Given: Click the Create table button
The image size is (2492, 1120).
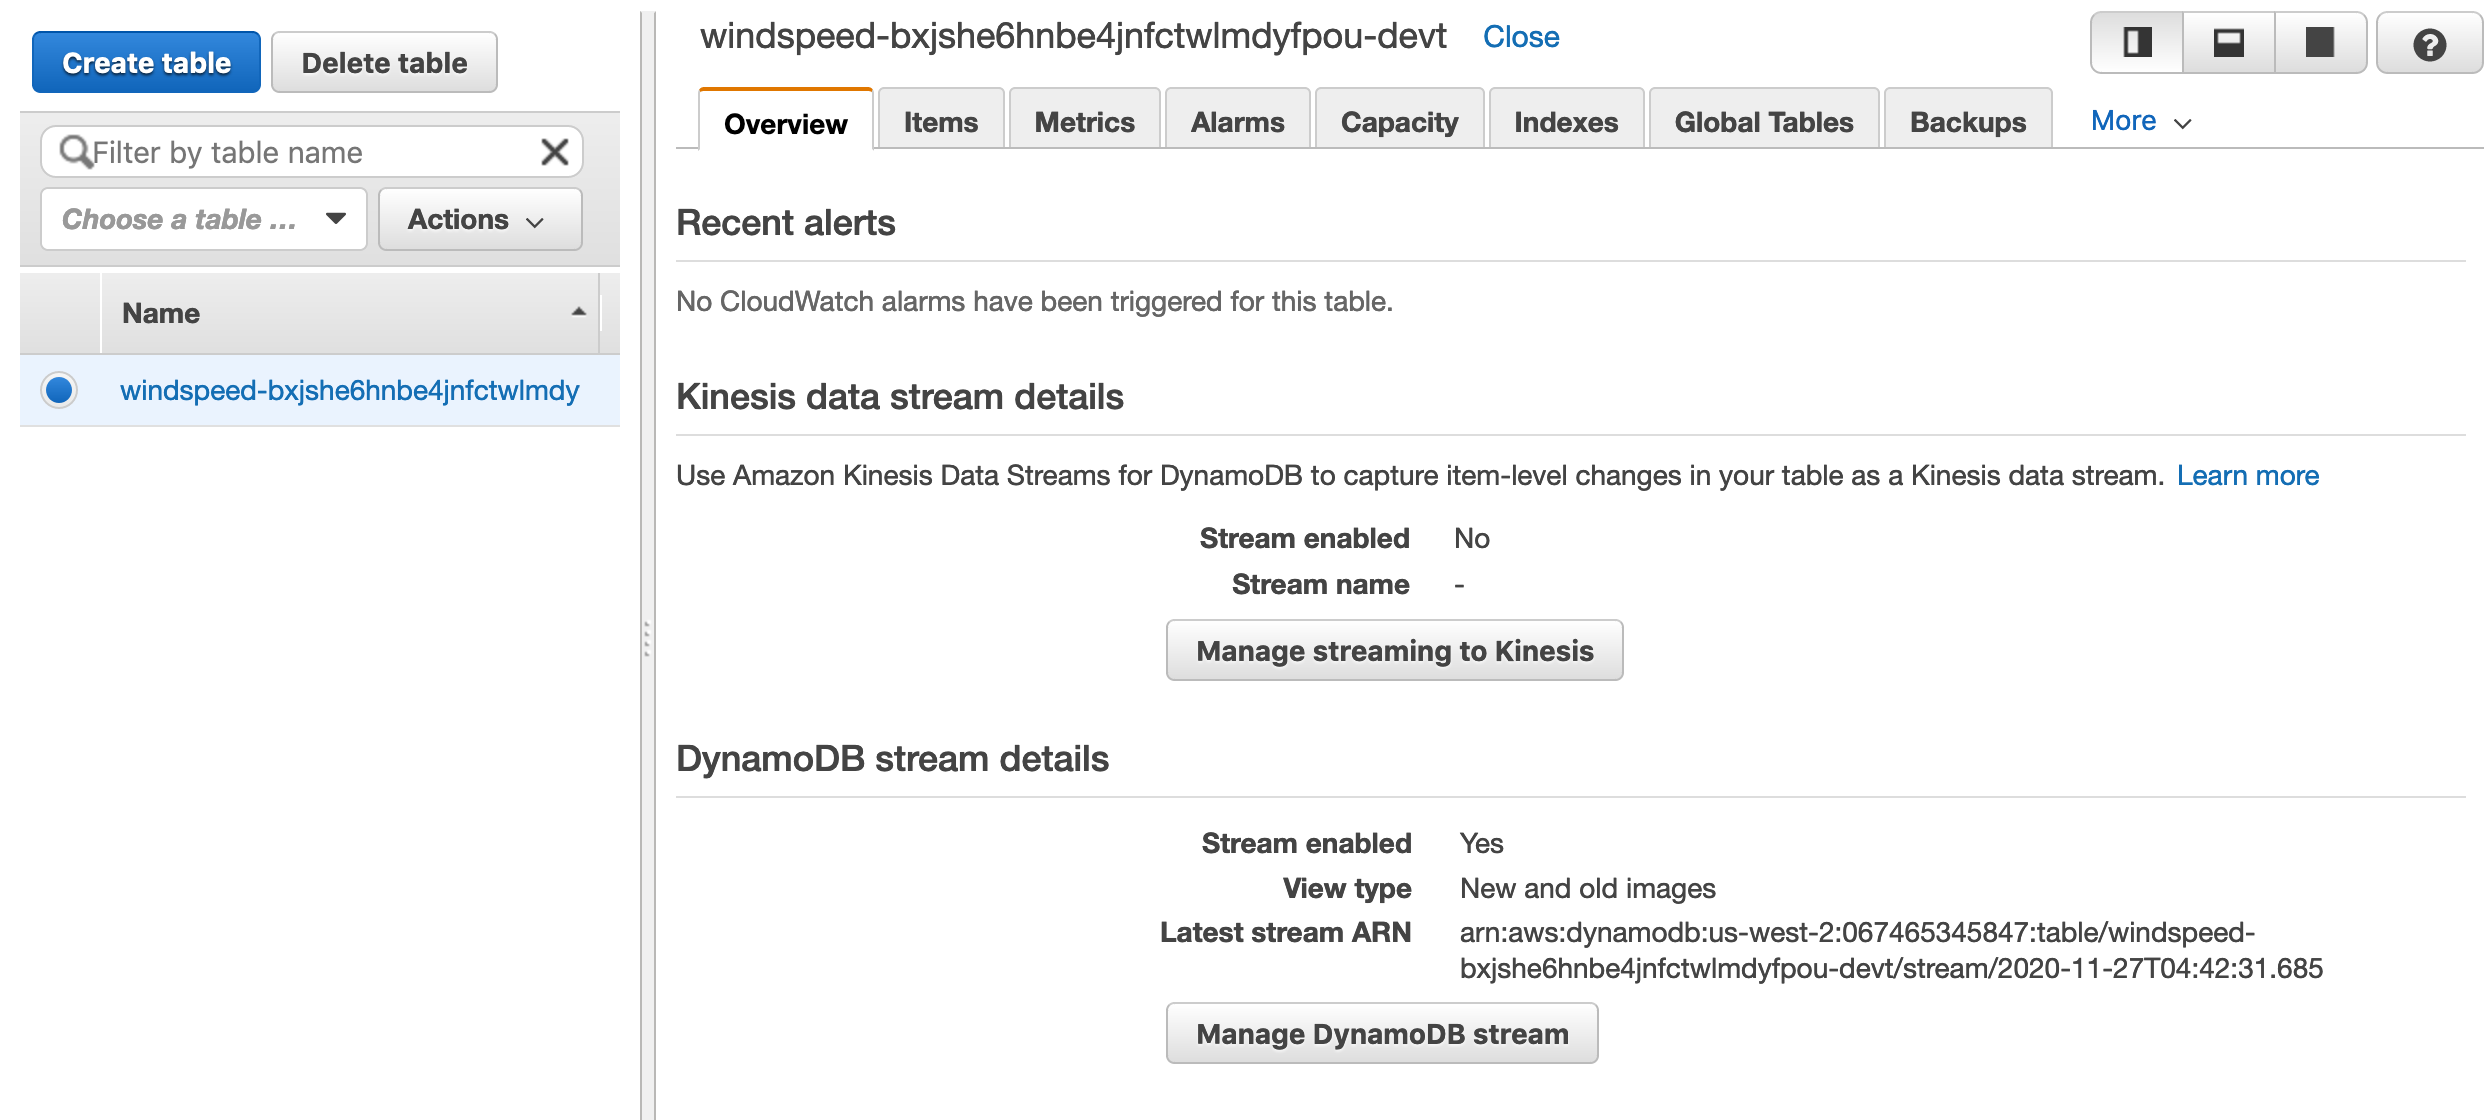Looking at the screenshot, I should click(146, 62).
